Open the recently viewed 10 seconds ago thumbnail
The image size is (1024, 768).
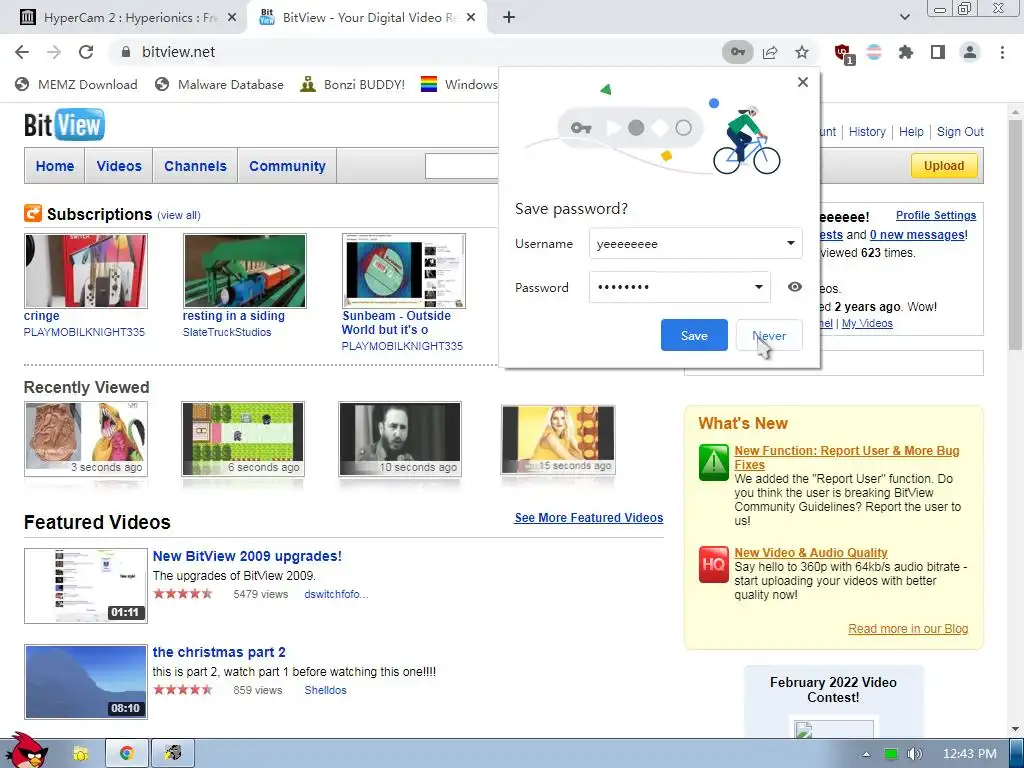400,439
